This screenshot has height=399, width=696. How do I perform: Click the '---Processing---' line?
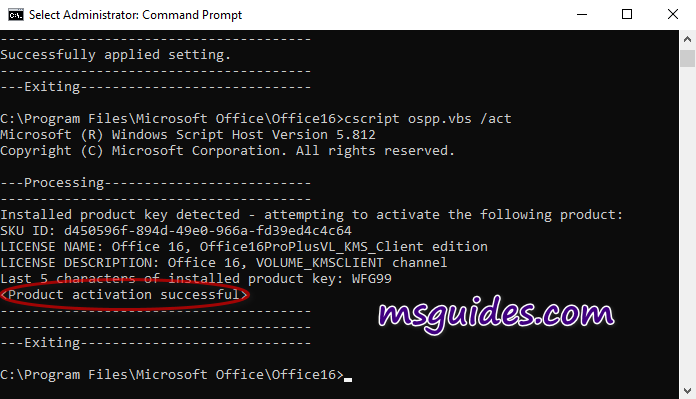click(155, 183)
